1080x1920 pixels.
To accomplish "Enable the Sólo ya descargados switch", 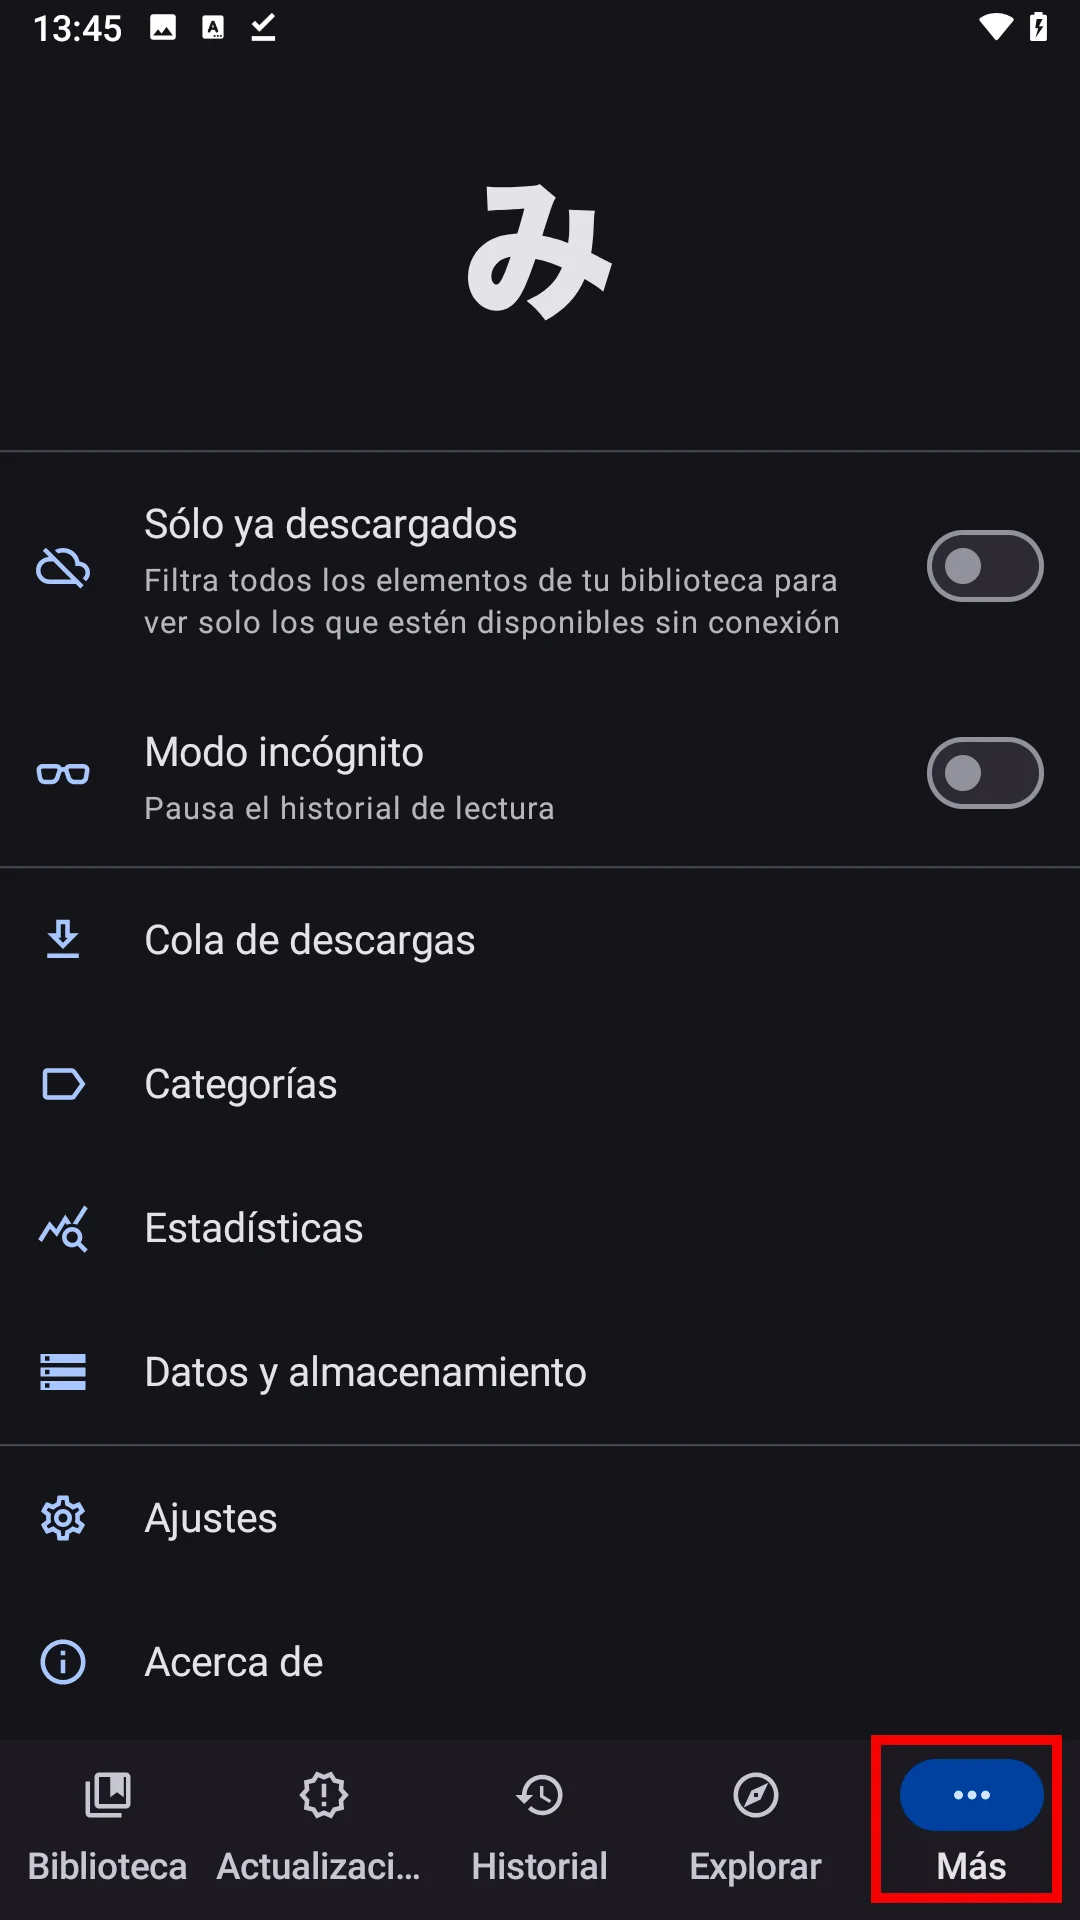I will [984, 567].
